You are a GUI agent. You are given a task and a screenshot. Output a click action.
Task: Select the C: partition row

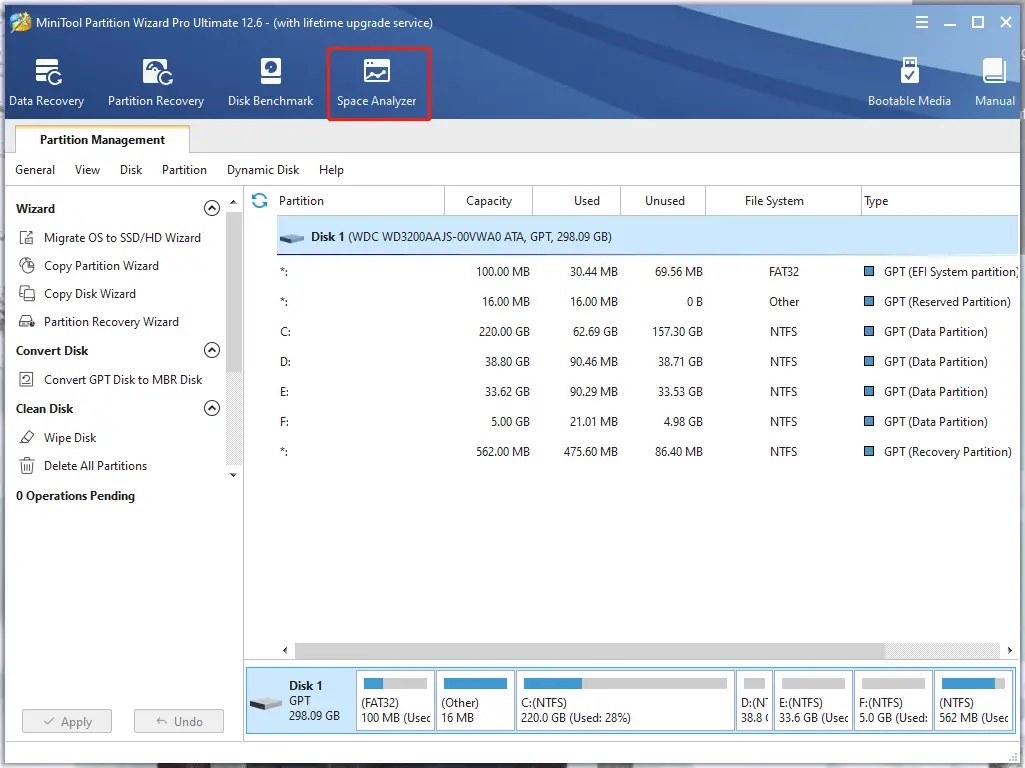647,332
